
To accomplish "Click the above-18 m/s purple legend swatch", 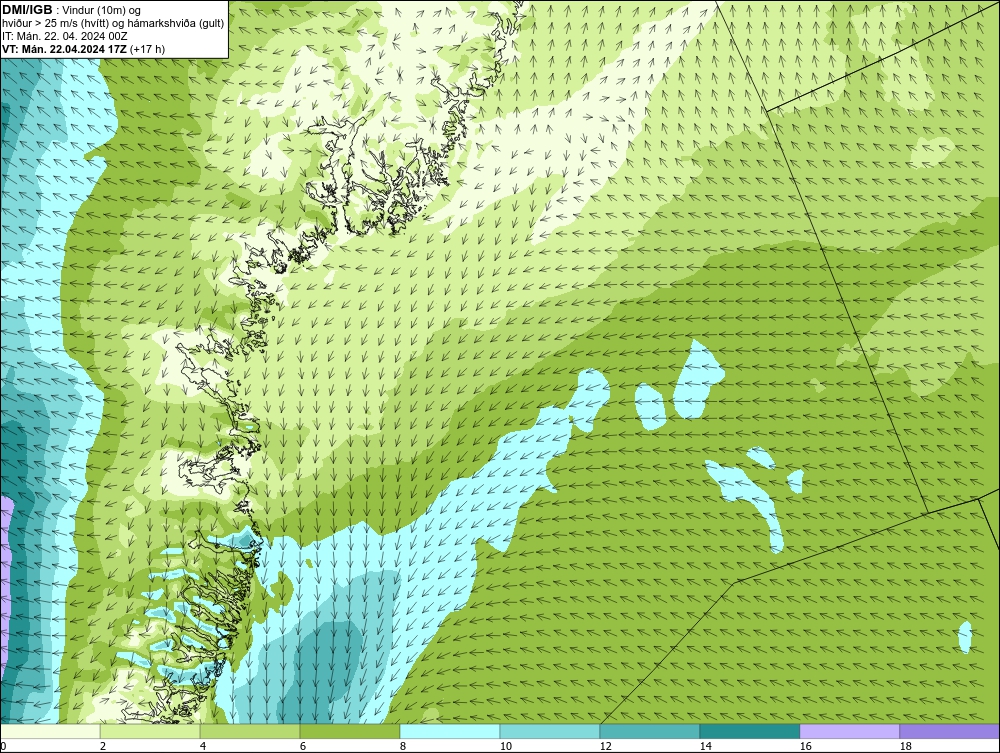I will (950, 731).
